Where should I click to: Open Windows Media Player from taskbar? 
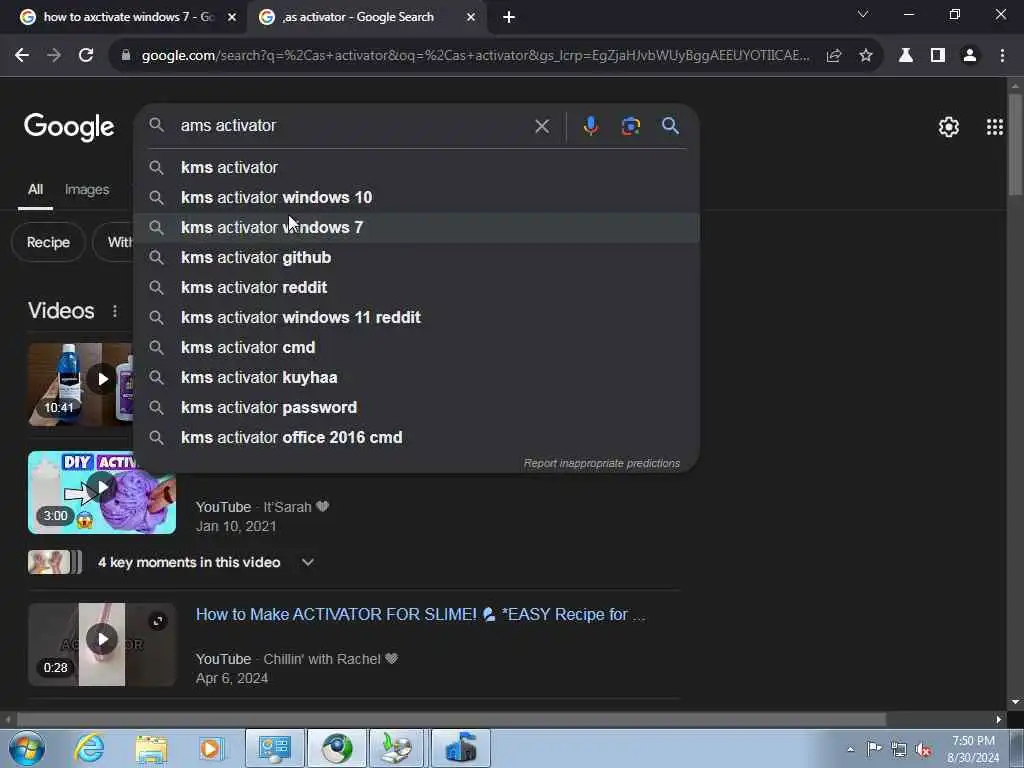coord(212,748)
